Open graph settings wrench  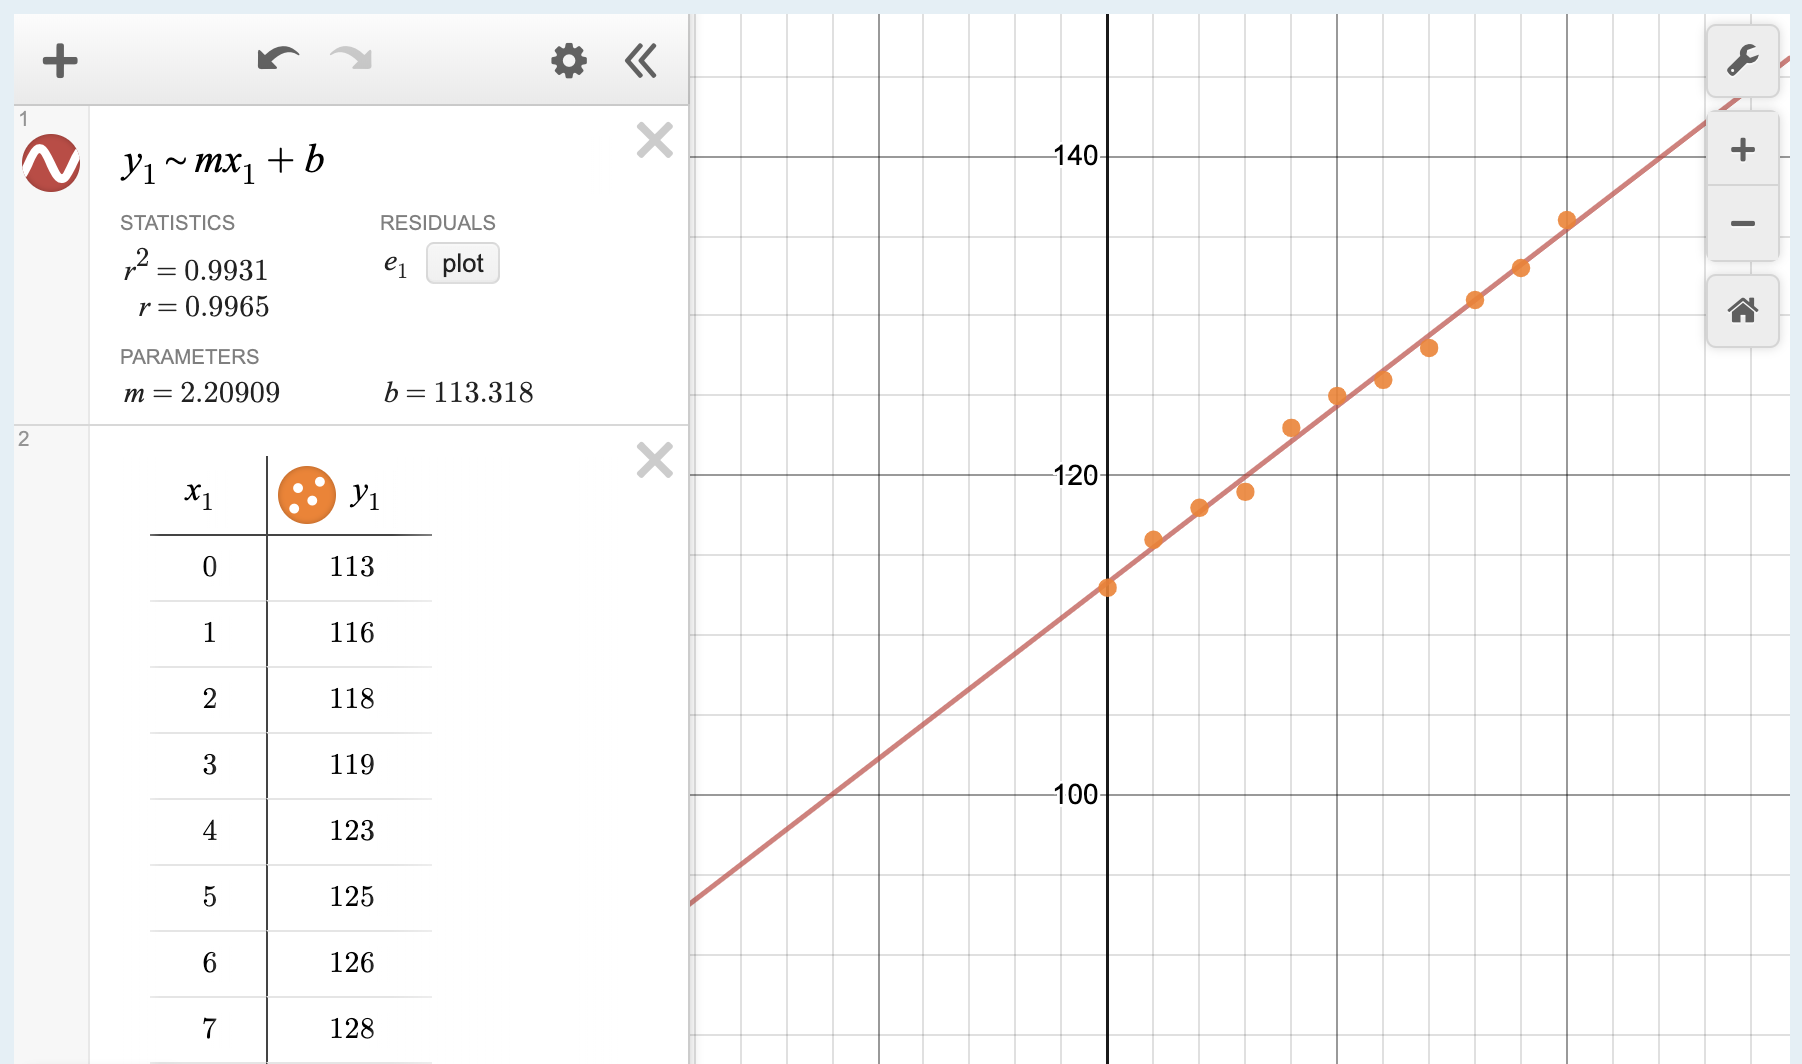(1743, 61)
